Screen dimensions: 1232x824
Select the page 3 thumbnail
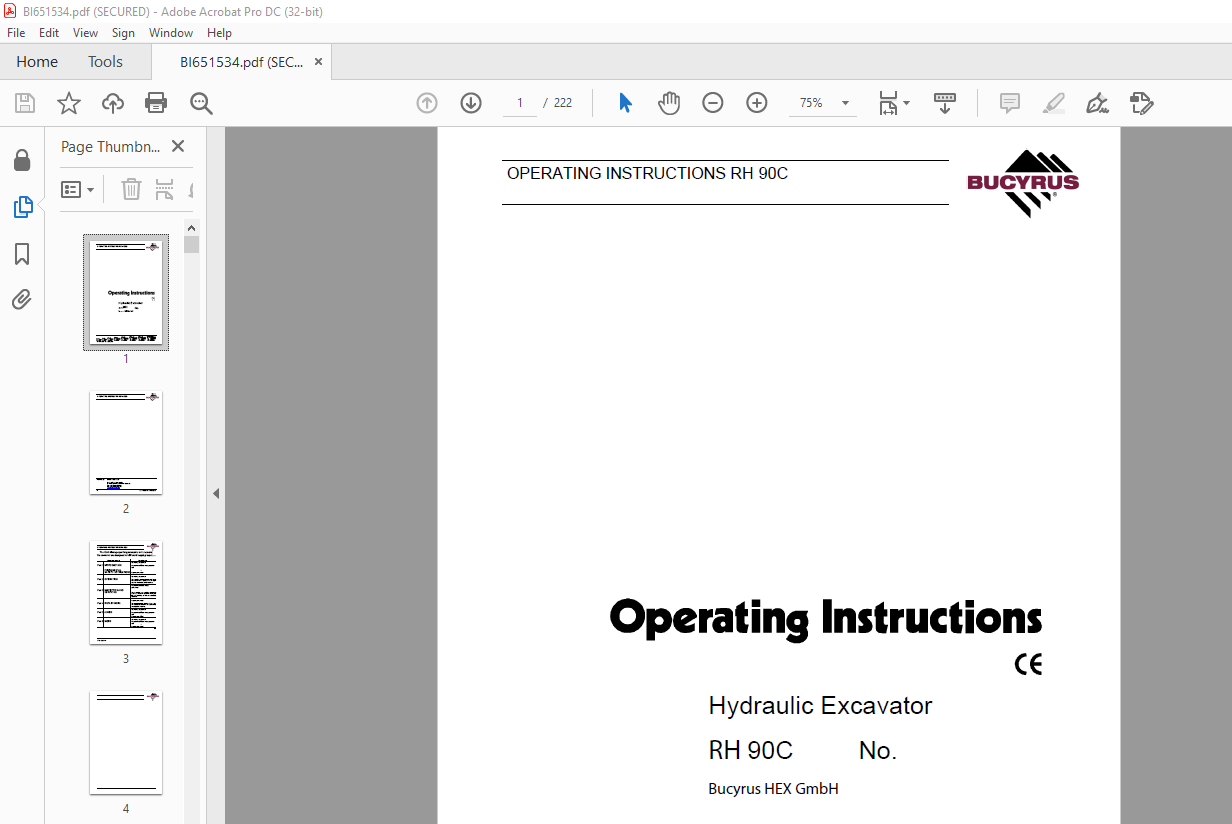126,593
